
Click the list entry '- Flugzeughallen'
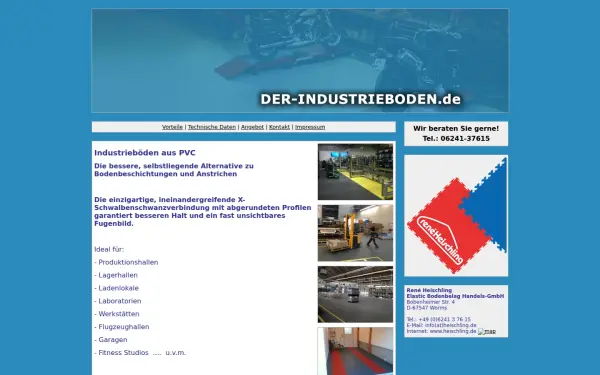(122, 327)
